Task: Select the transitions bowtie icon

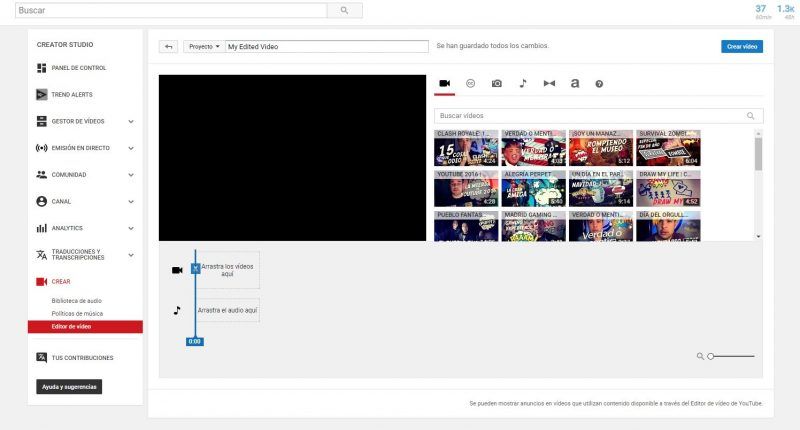Action: (548, 84)
